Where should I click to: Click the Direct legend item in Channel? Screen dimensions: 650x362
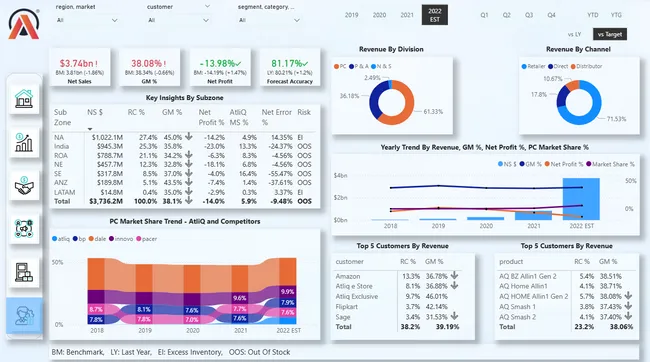(558, 66)
